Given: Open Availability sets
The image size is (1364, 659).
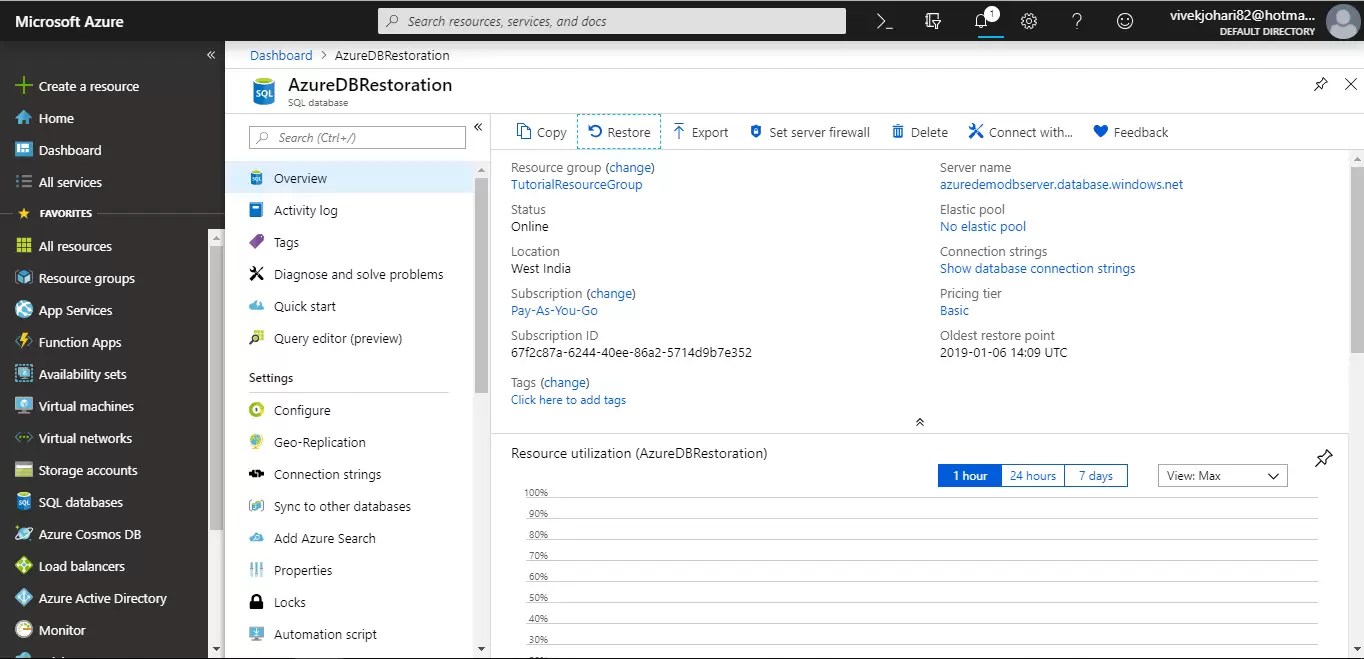Looking at the screenshot, I should pos(71,374).
